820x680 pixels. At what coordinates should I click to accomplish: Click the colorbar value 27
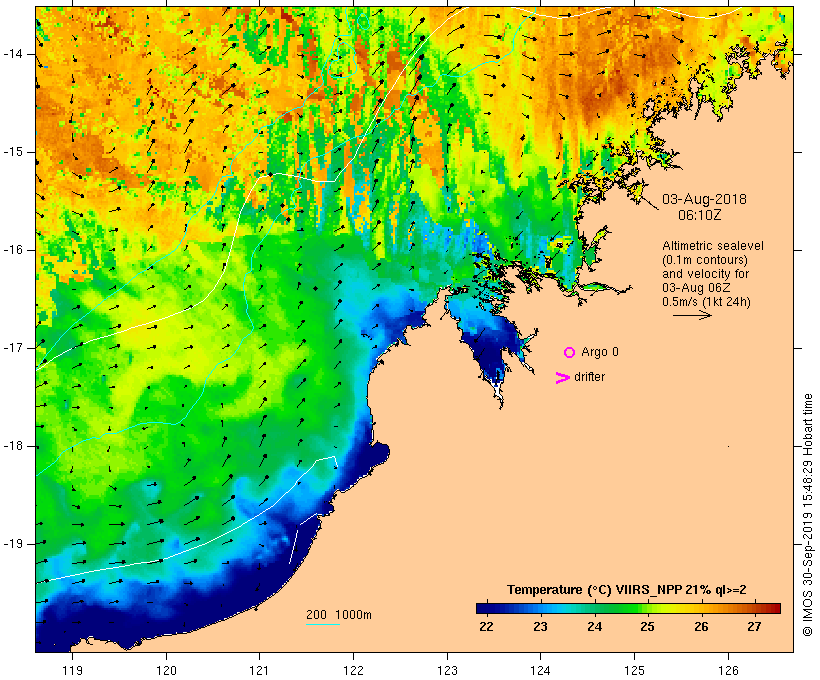coord(754,627)
